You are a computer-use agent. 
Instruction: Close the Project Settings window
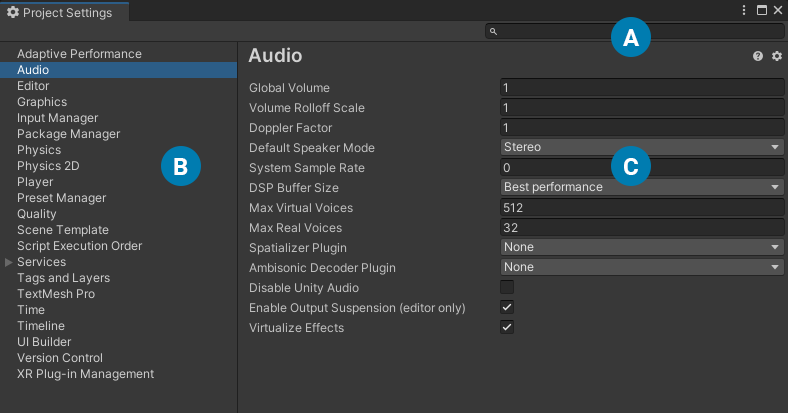pyautogui.click(x=777, y=10)
